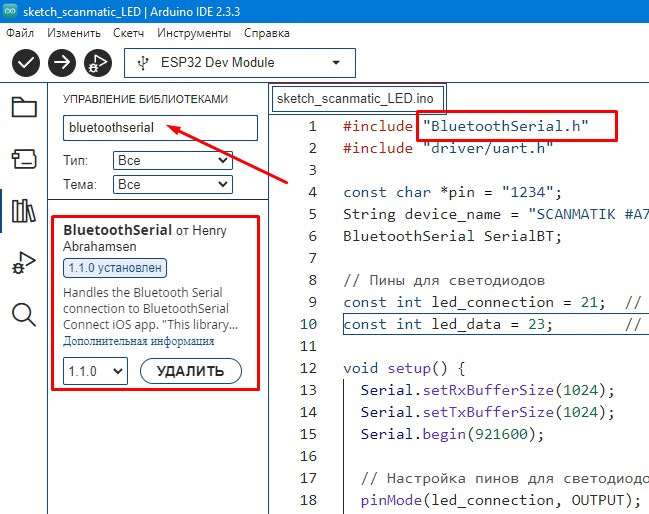Click the comment Пины для светодиодов
This screenshot has height=514, width=649.
pos(444,280)
